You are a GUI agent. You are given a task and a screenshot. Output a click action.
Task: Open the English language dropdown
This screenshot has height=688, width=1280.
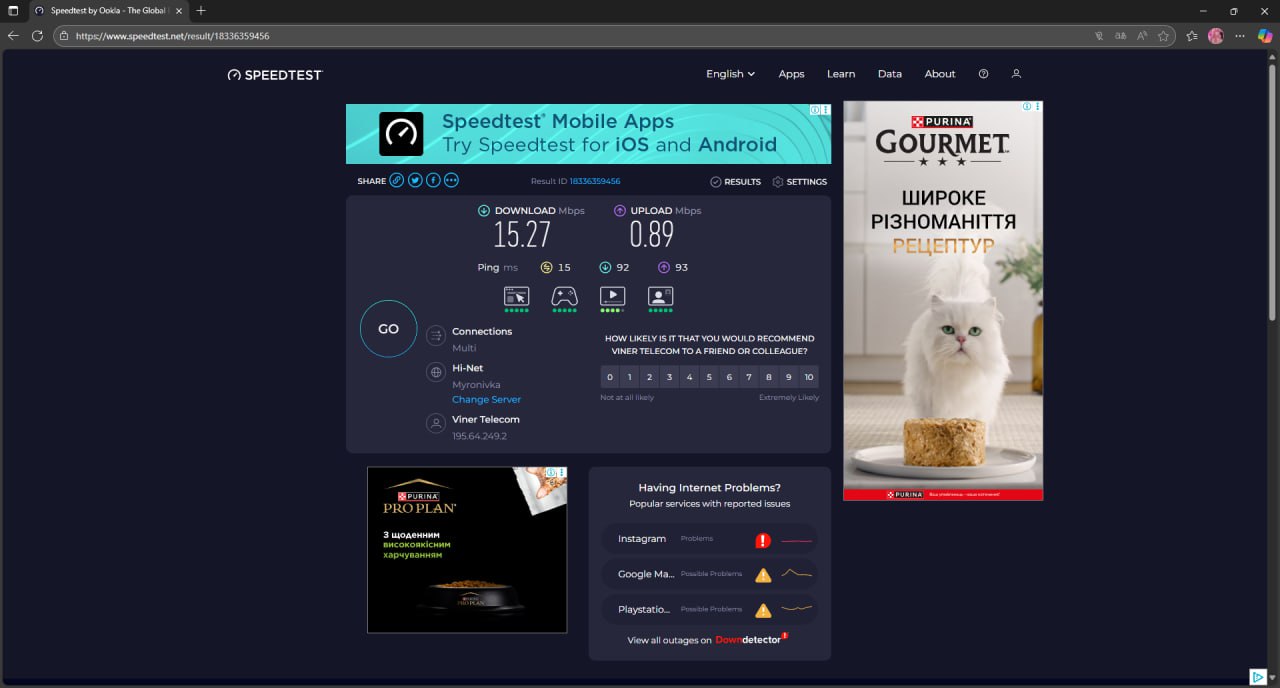730,74
